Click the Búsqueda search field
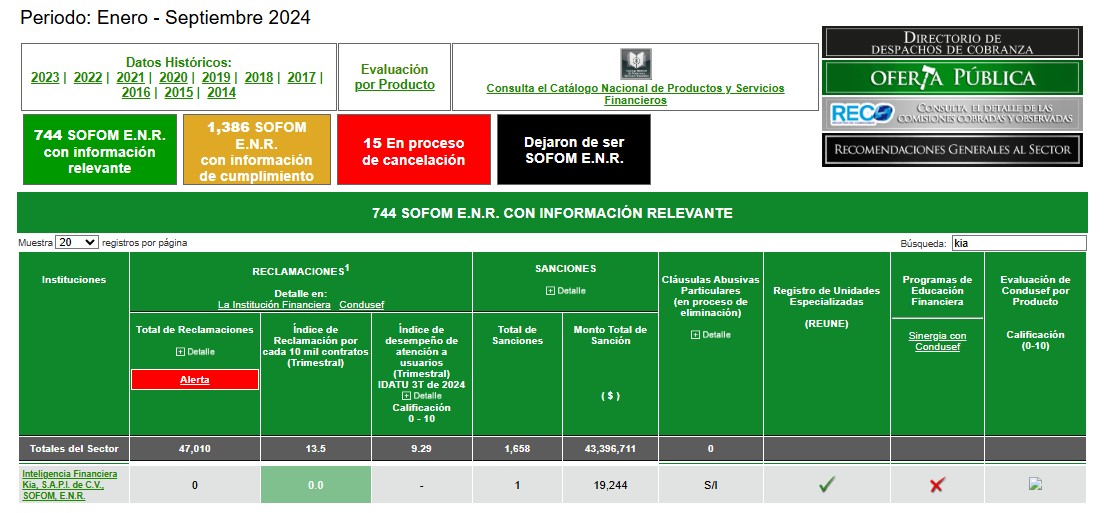 click(1017, 243)
